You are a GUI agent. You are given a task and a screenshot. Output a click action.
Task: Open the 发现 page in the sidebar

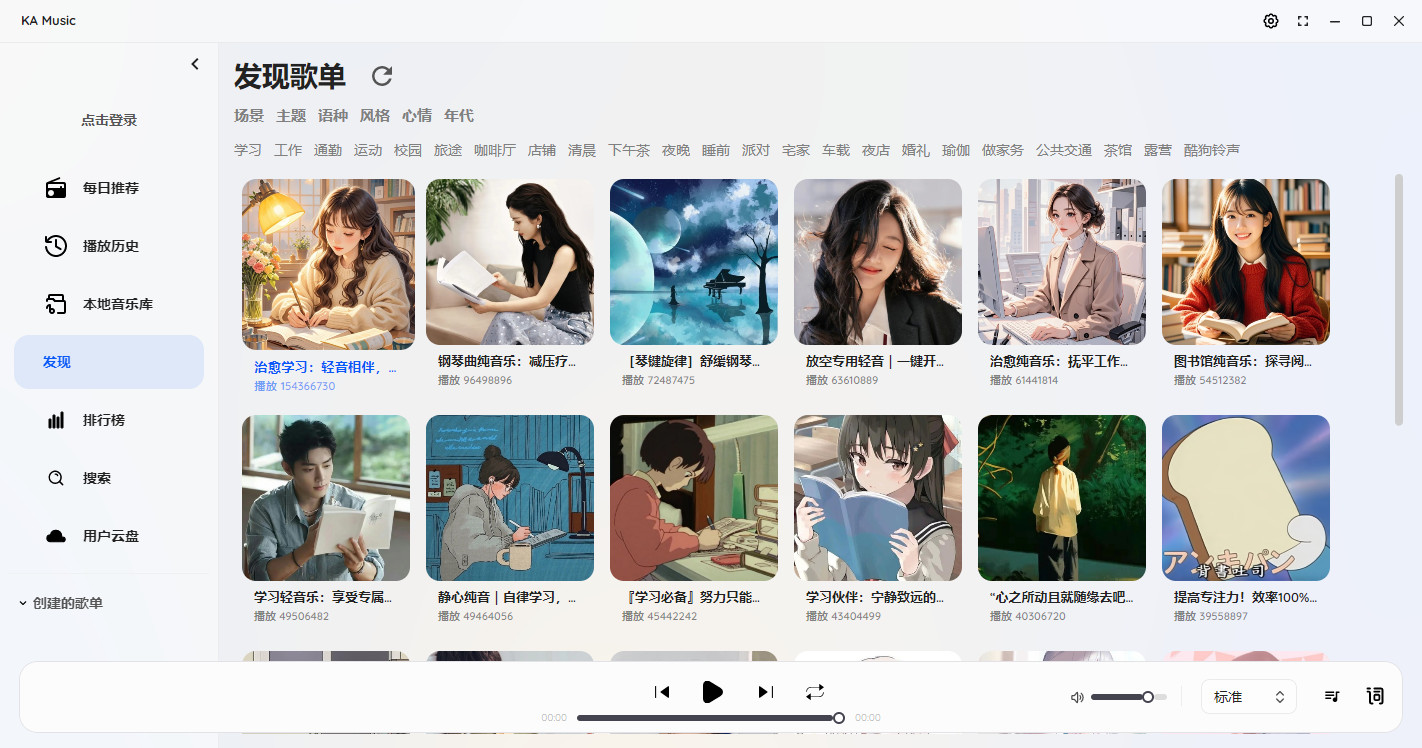(109, 362)
